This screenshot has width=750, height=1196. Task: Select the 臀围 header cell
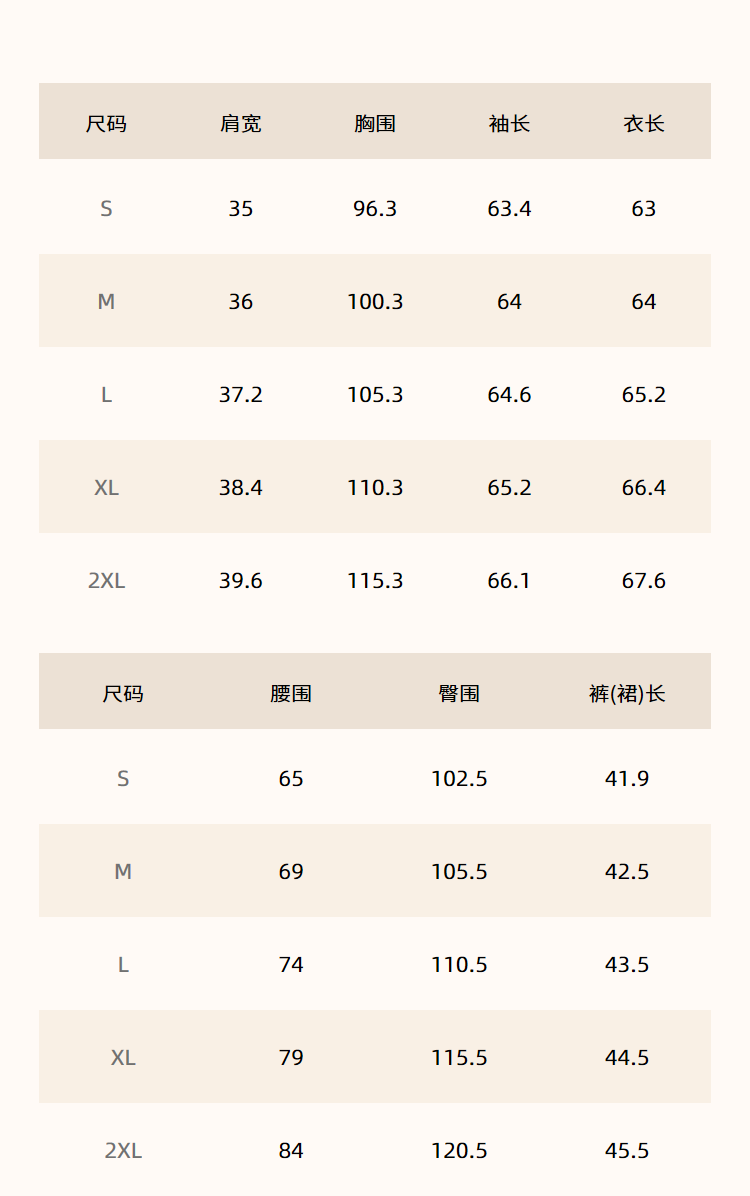click(x=459, y=693)
